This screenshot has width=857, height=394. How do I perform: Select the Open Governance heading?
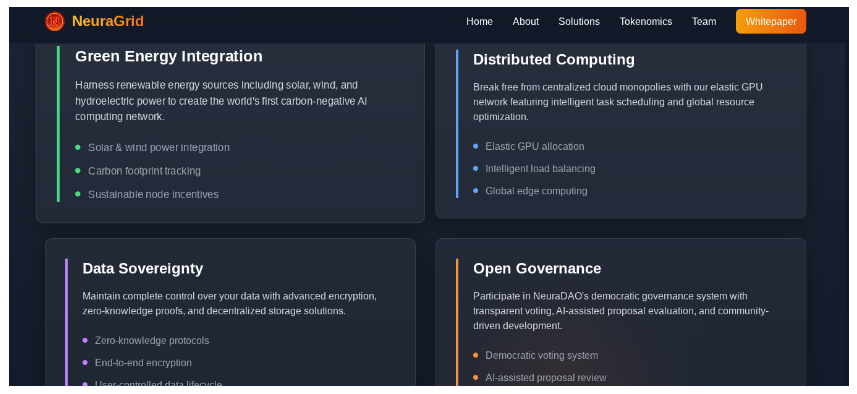pyautogui.click(x=537, y=268)
